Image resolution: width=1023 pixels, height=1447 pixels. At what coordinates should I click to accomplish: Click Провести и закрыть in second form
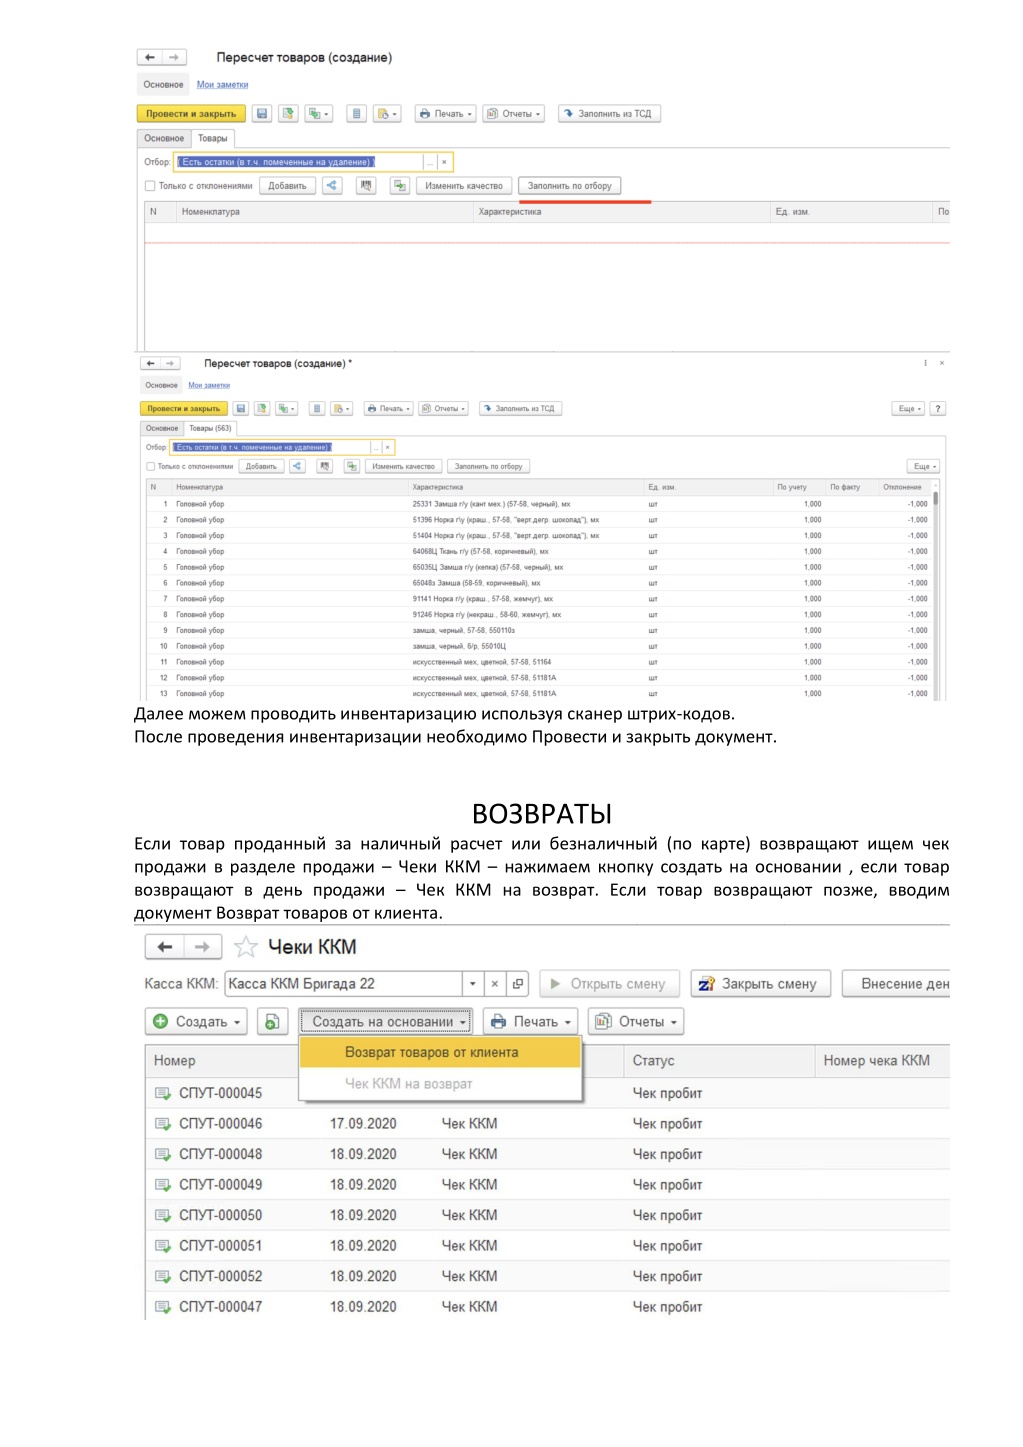click(x=184, y=408)
